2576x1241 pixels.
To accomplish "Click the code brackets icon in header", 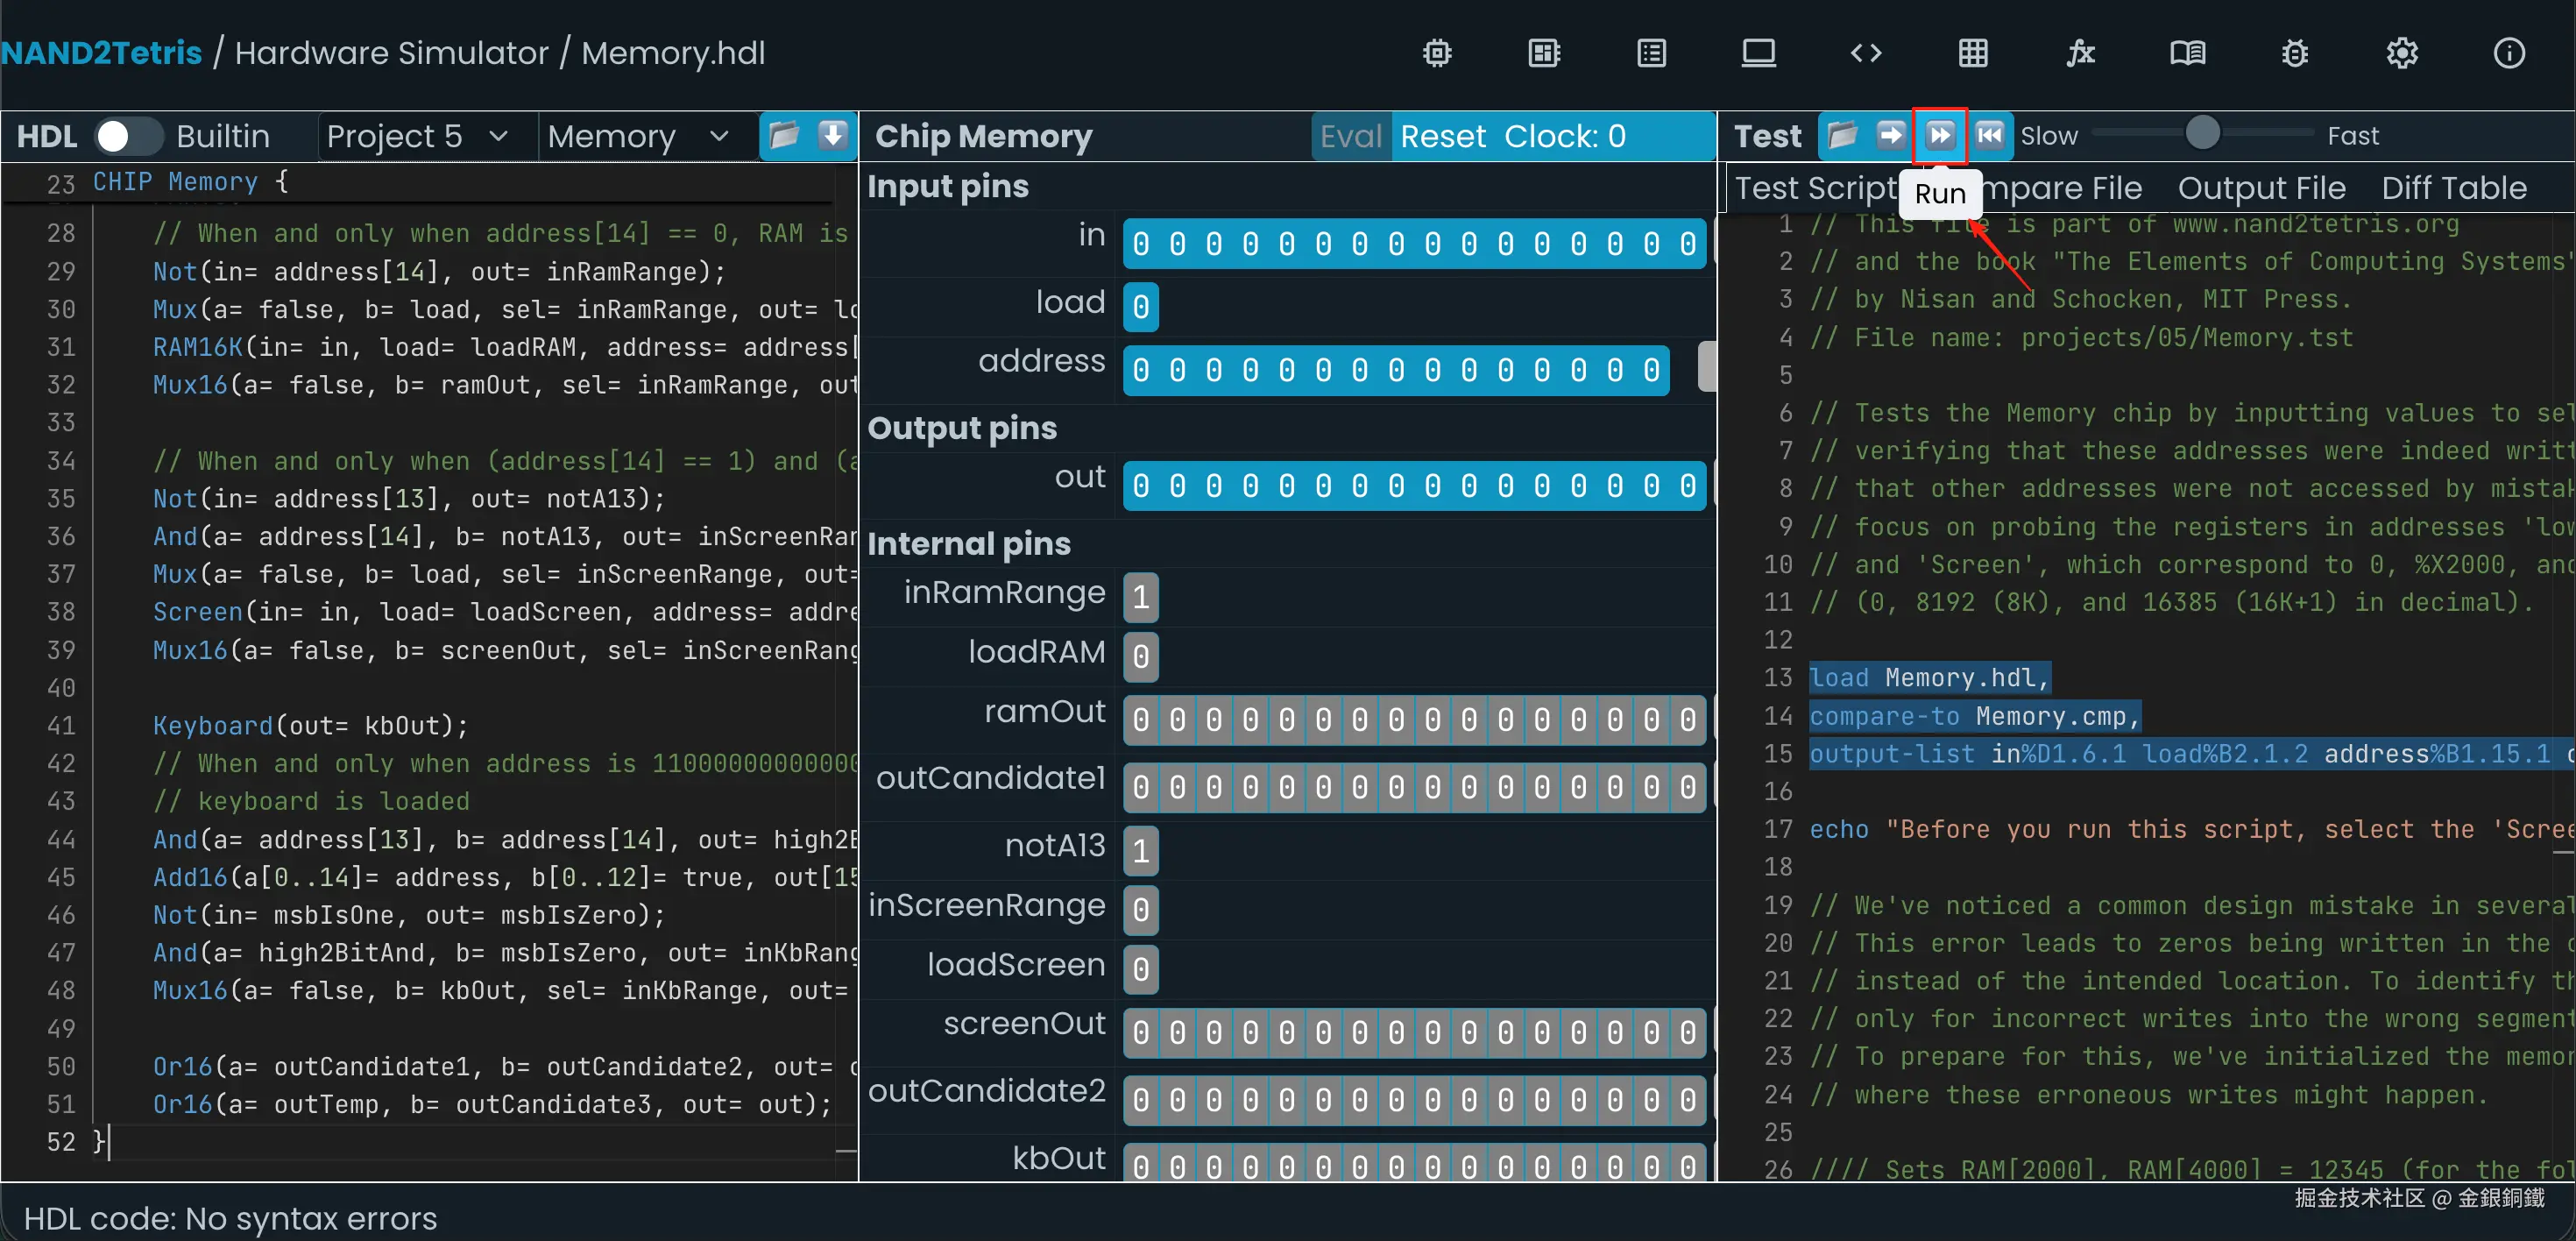I will tap(1865, 53).
